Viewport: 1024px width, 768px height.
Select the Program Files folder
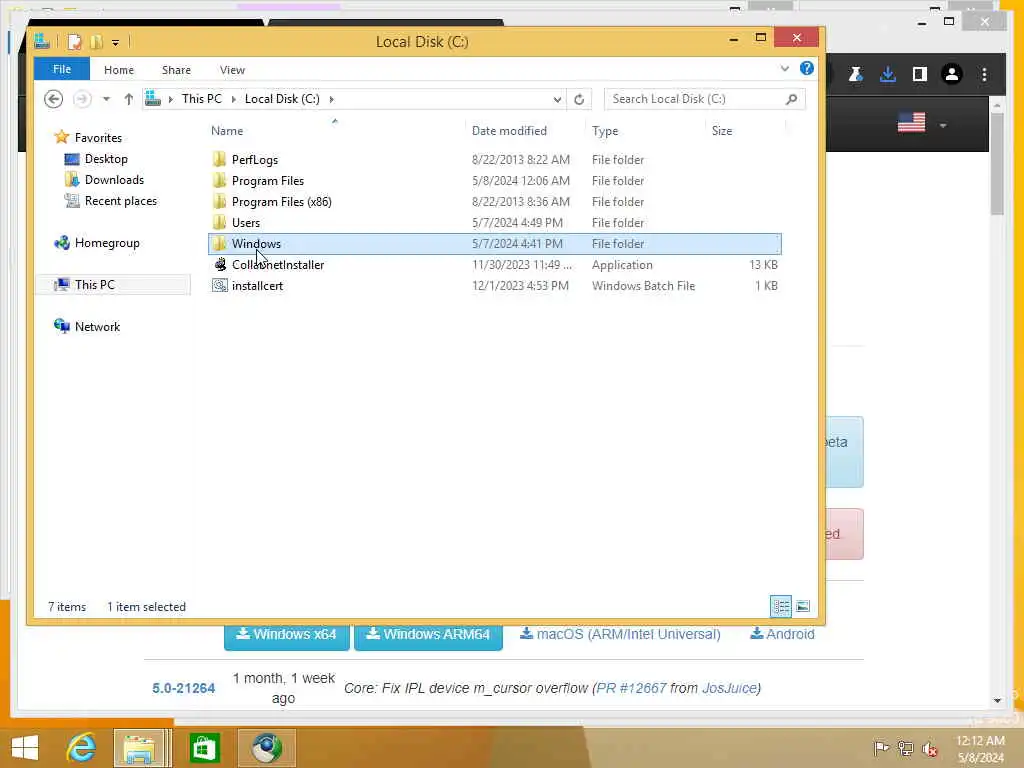tap(268, 181)
